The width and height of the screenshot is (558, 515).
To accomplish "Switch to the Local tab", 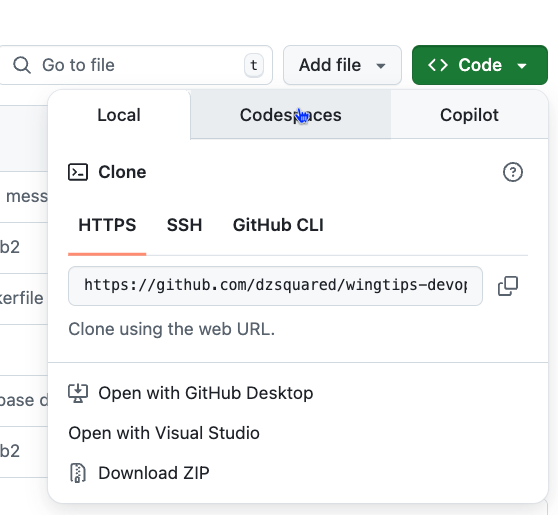I will point(119,115).
